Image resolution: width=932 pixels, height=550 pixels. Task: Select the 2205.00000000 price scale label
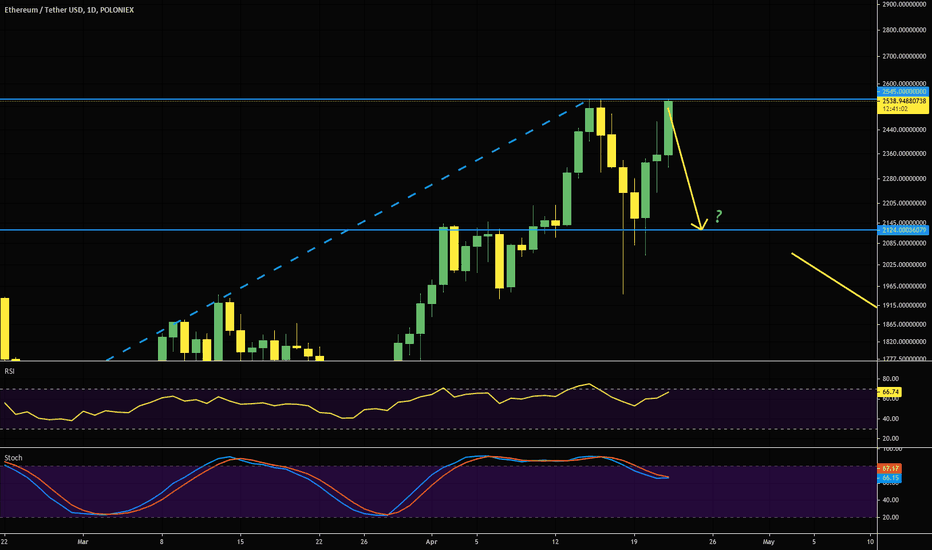click(904, 203)
